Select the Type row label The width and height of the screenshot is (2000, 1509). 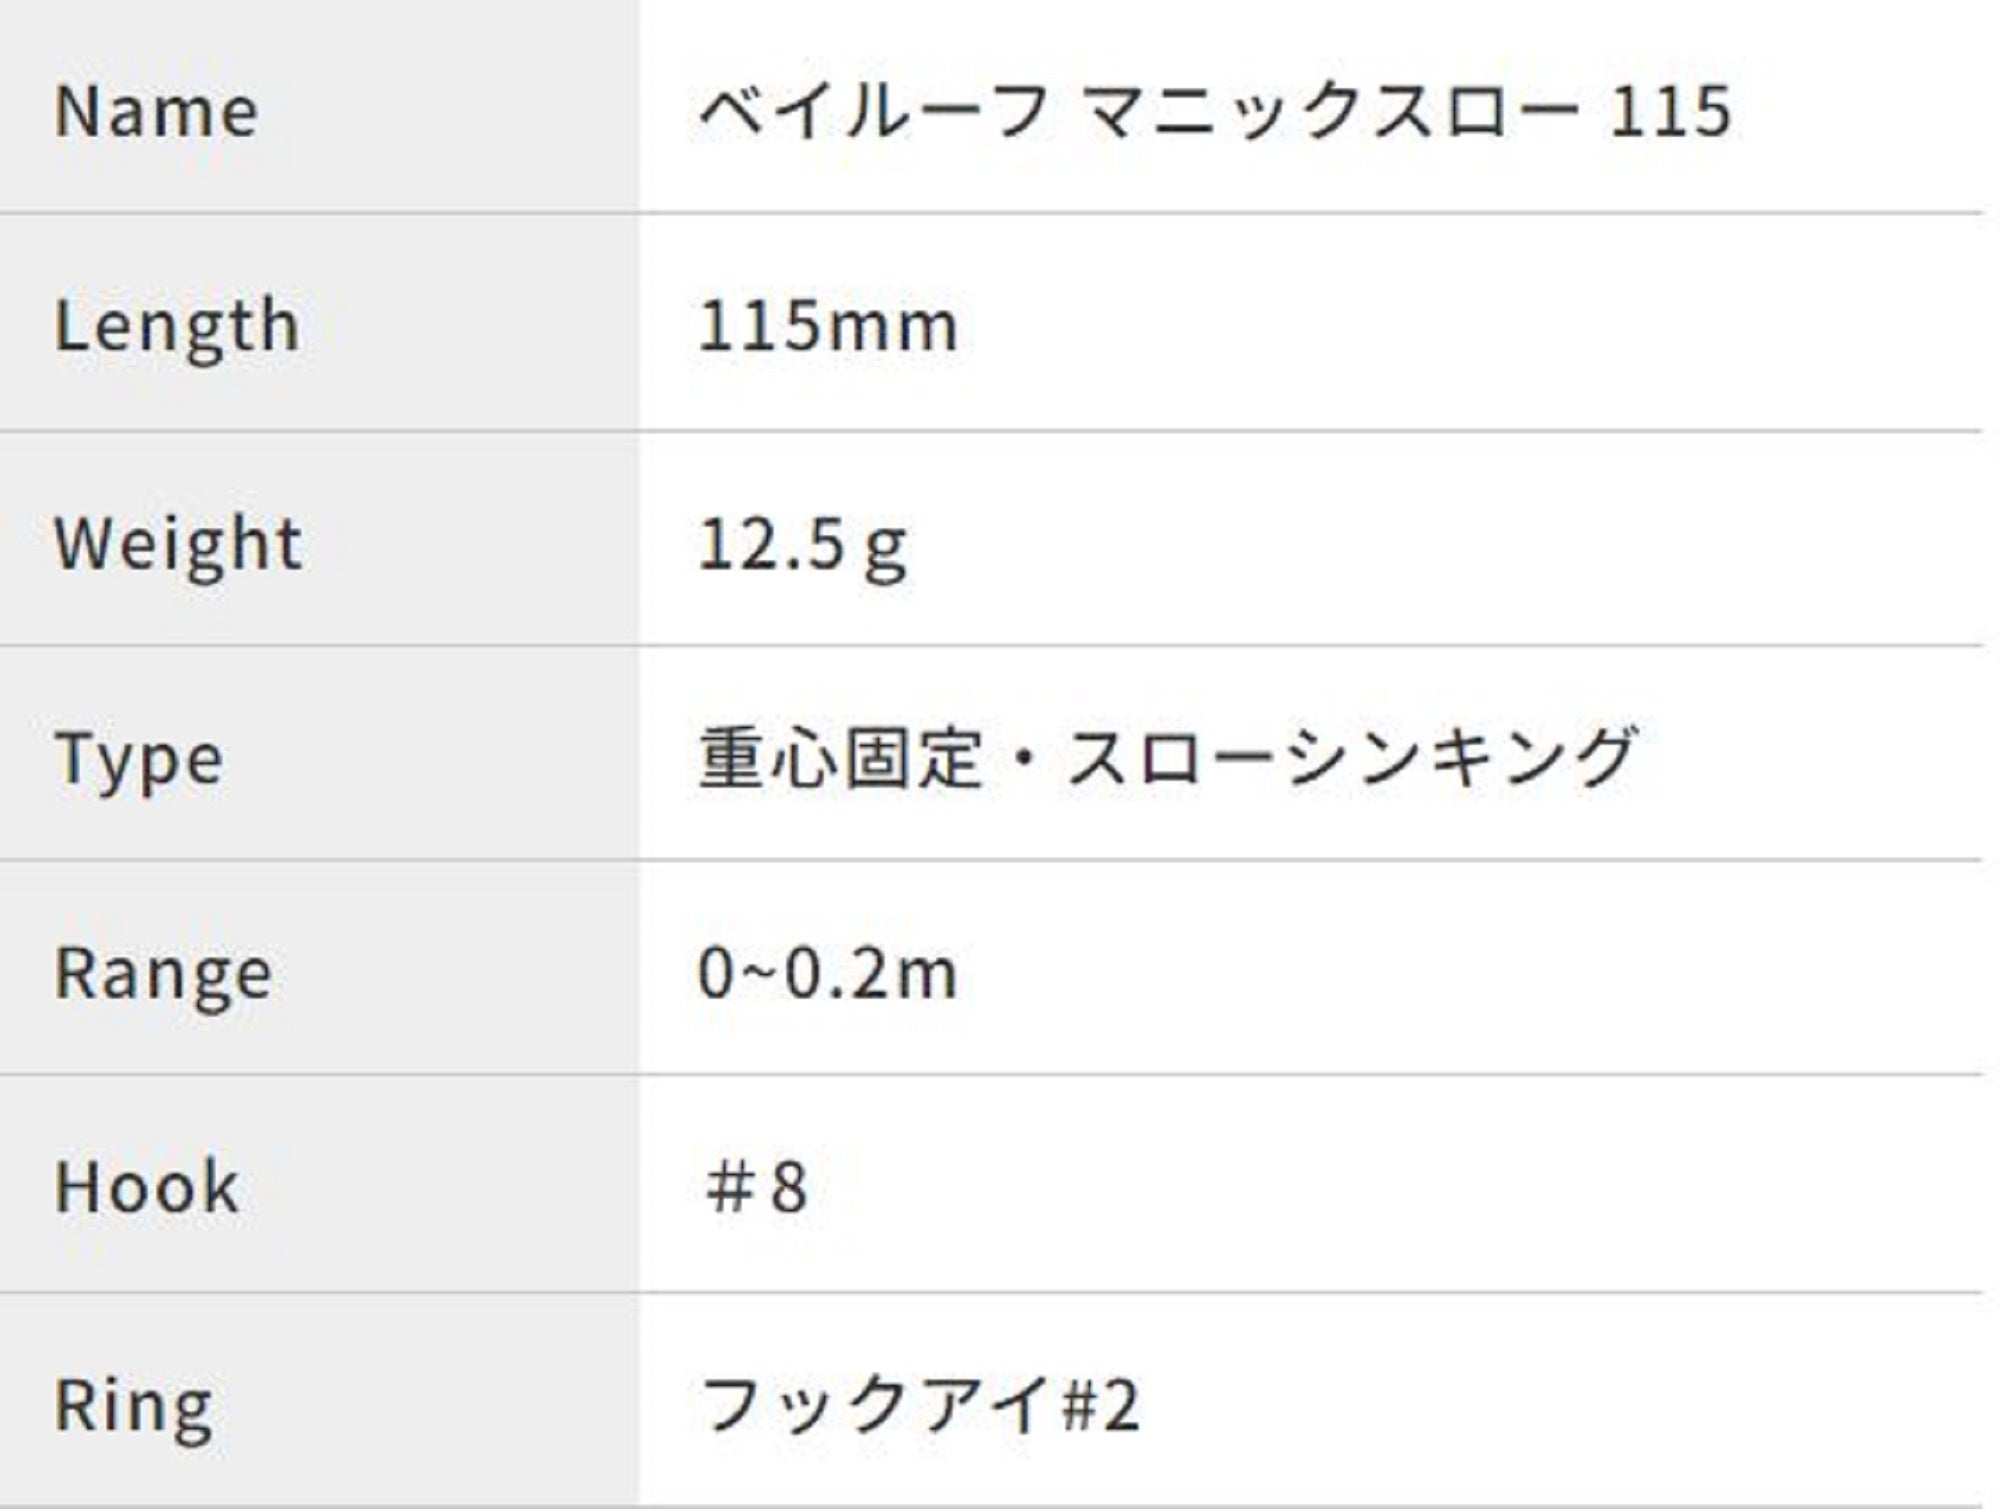139,759
